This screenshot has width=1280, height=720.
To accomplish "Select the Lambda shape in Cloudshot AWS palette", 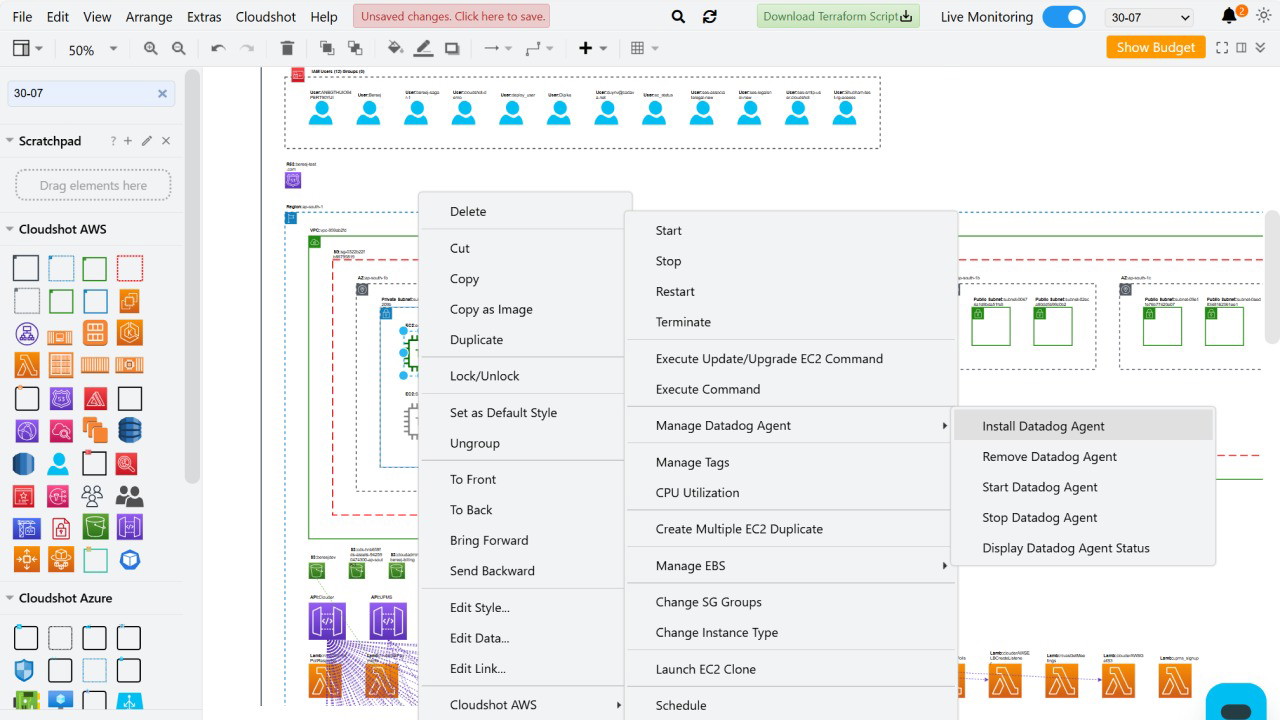I will coord(26,365).
